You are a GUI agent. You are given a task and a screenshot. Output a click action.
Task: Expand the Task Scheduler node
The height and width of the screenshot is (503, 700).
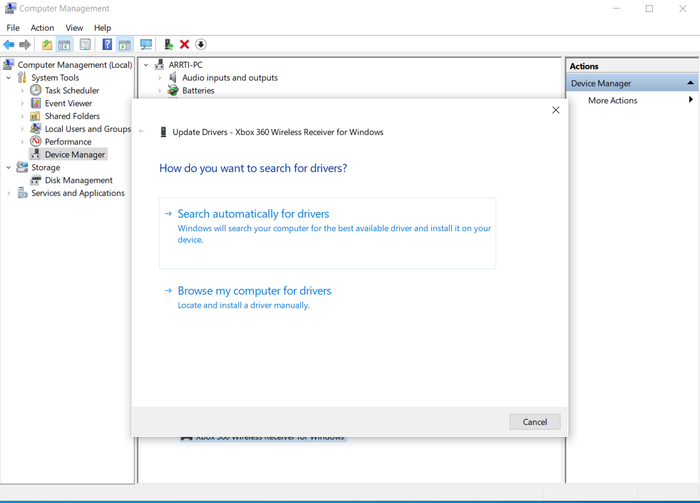pyautogui.click(x=22, y=91)
